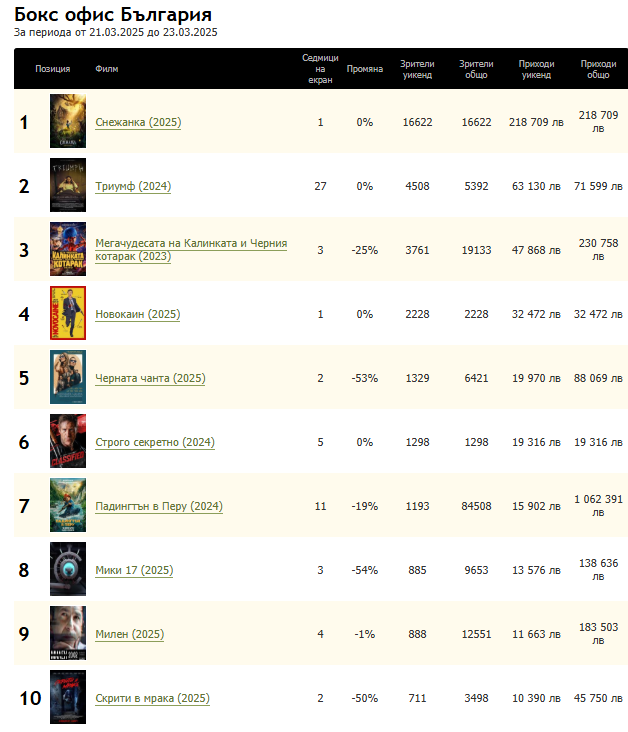Click the Черната чанта poster thumbnail
This screenshot has width=628, height=732.
(x=68, y=378)
